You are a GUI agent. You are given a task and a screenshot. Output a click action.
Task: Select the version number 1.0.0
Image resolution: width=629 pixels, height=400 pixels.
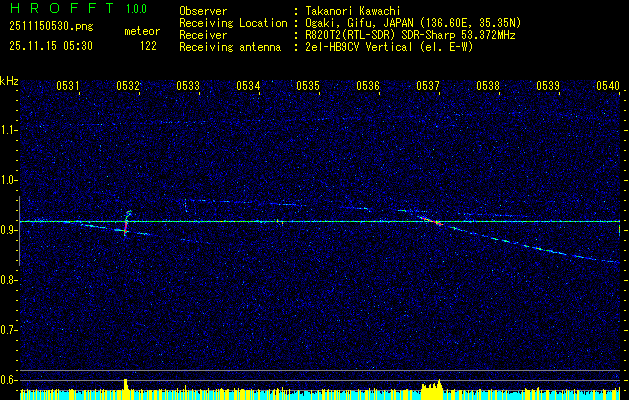coord(136,9)
